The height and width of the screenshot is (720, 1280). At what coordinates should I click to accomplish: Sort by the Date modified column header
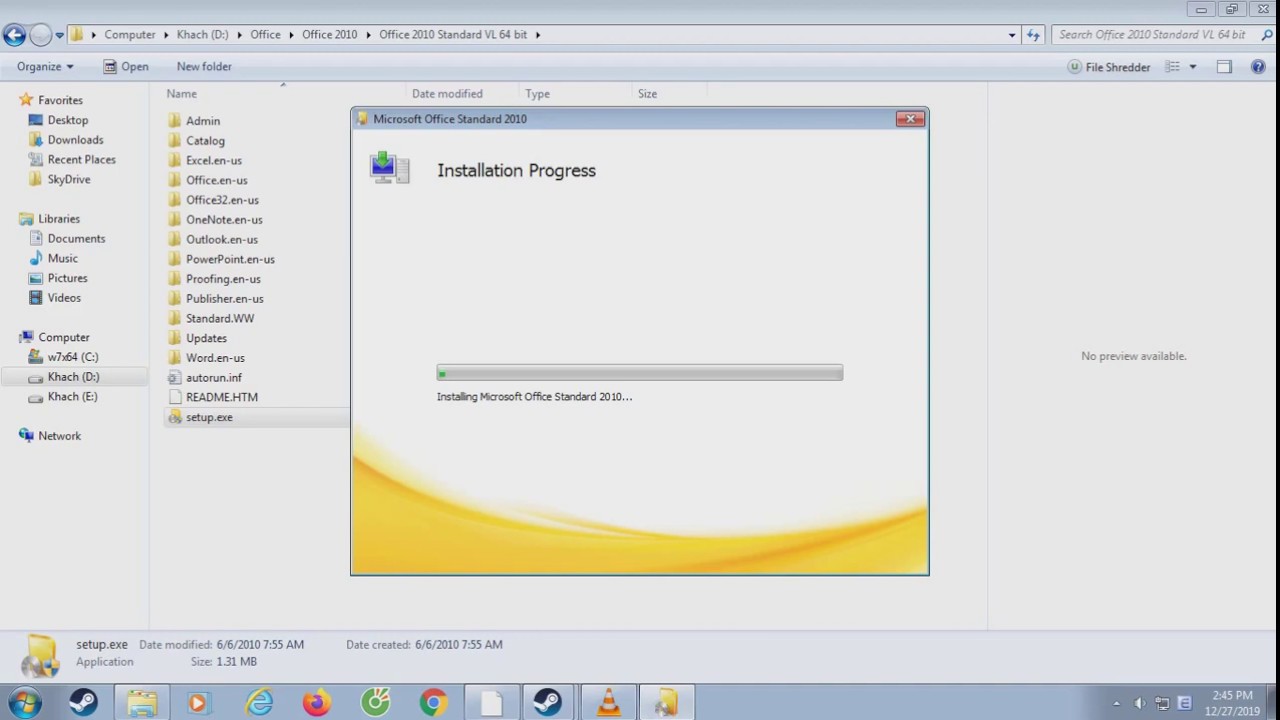(x=447, y=94)
